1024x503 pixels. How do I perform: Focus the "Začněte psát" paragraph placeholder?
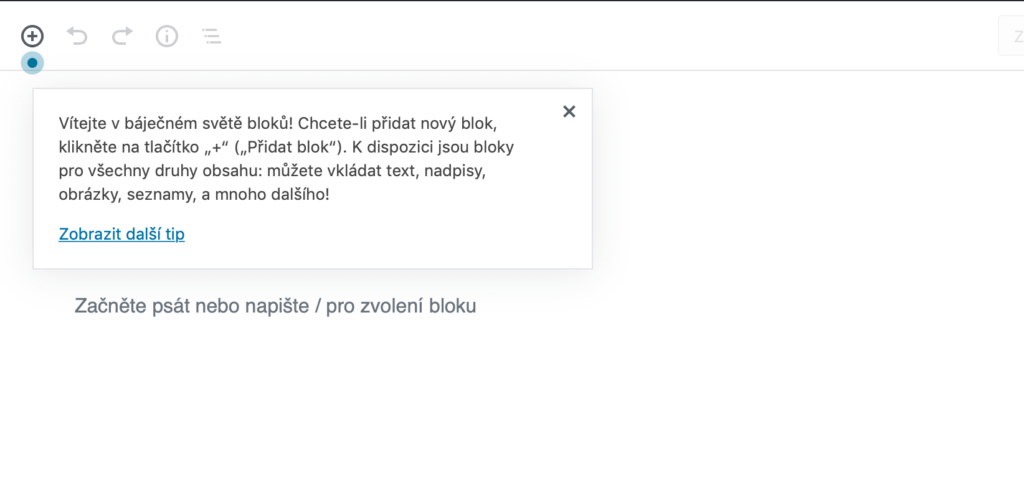275,305
